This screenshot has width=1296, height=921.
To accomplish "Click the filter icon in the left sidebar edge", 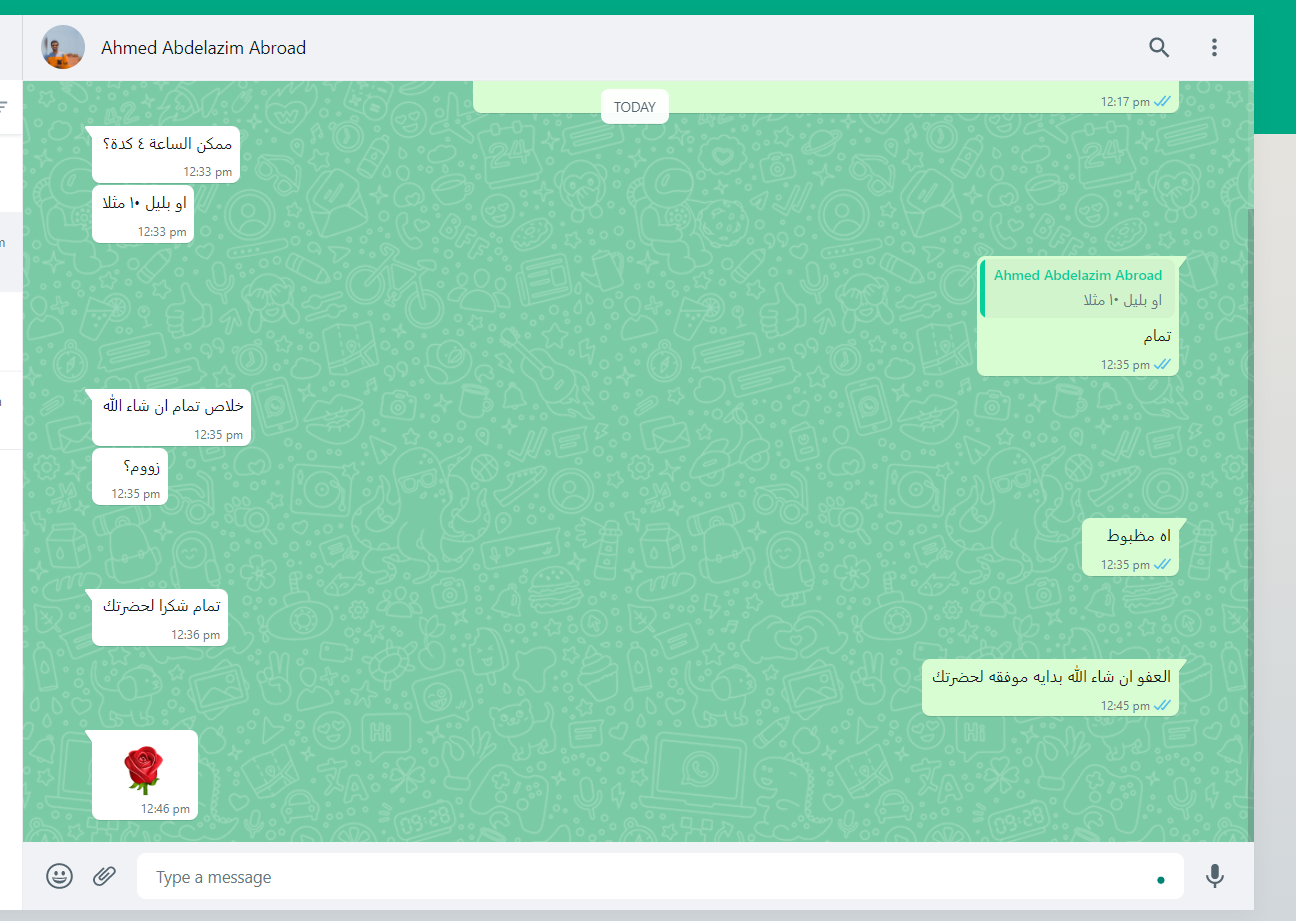I will pyautogui.click(x=4, y=106).
